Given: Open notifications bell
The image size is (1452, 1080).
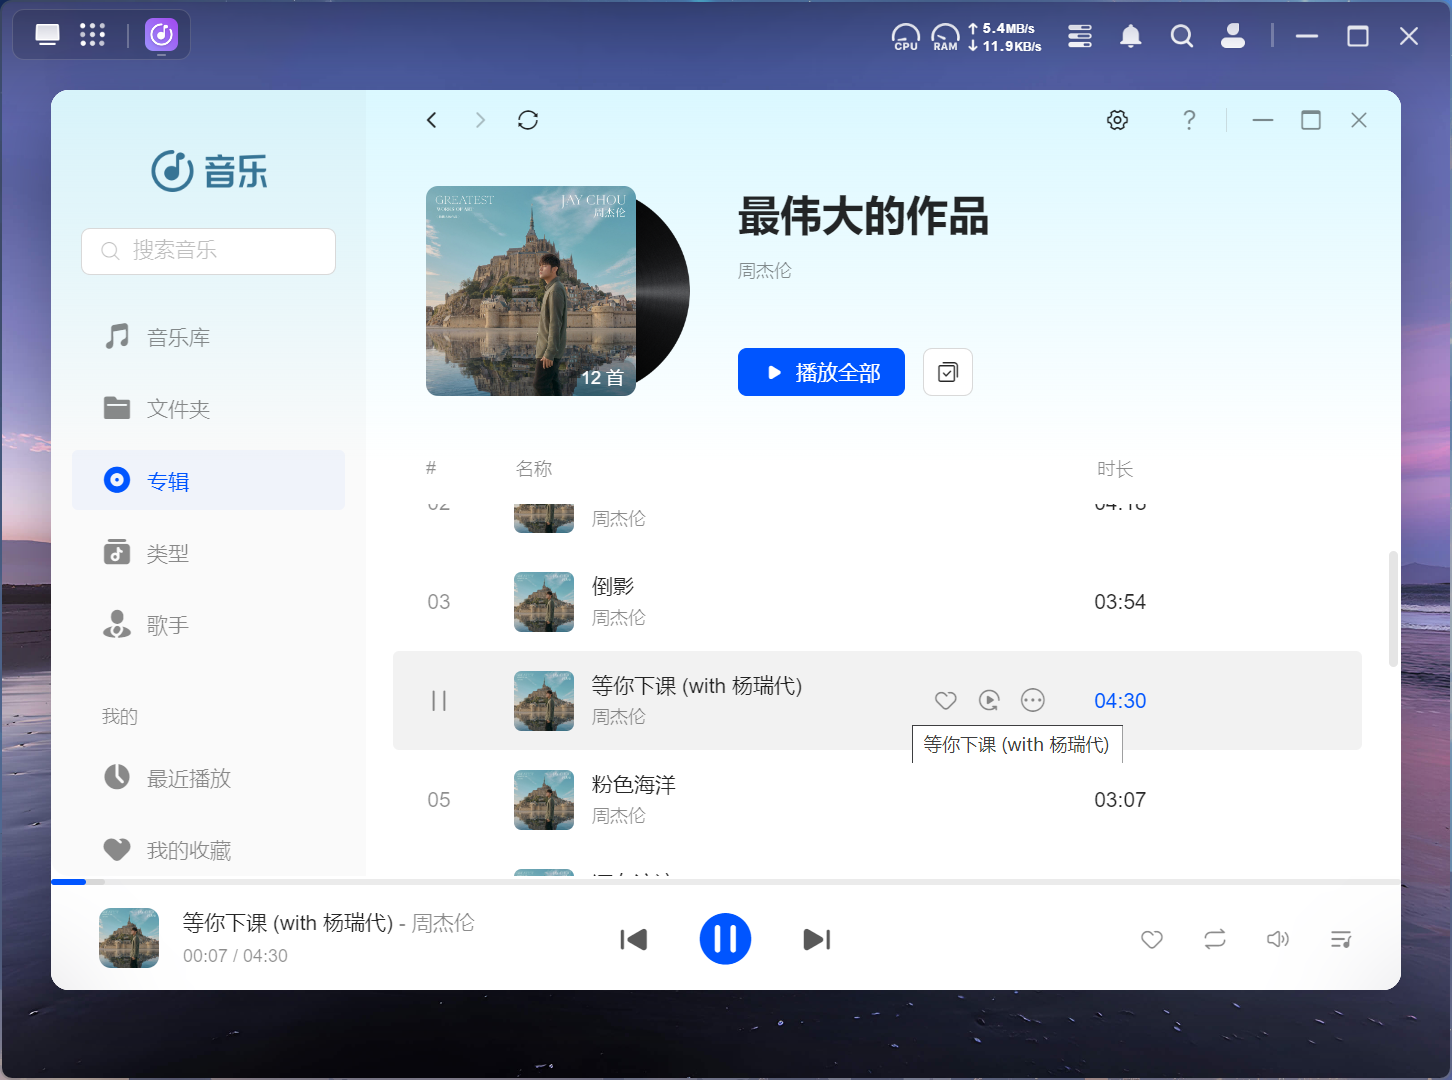Looking at the screenshot, I should point(1131,36).
